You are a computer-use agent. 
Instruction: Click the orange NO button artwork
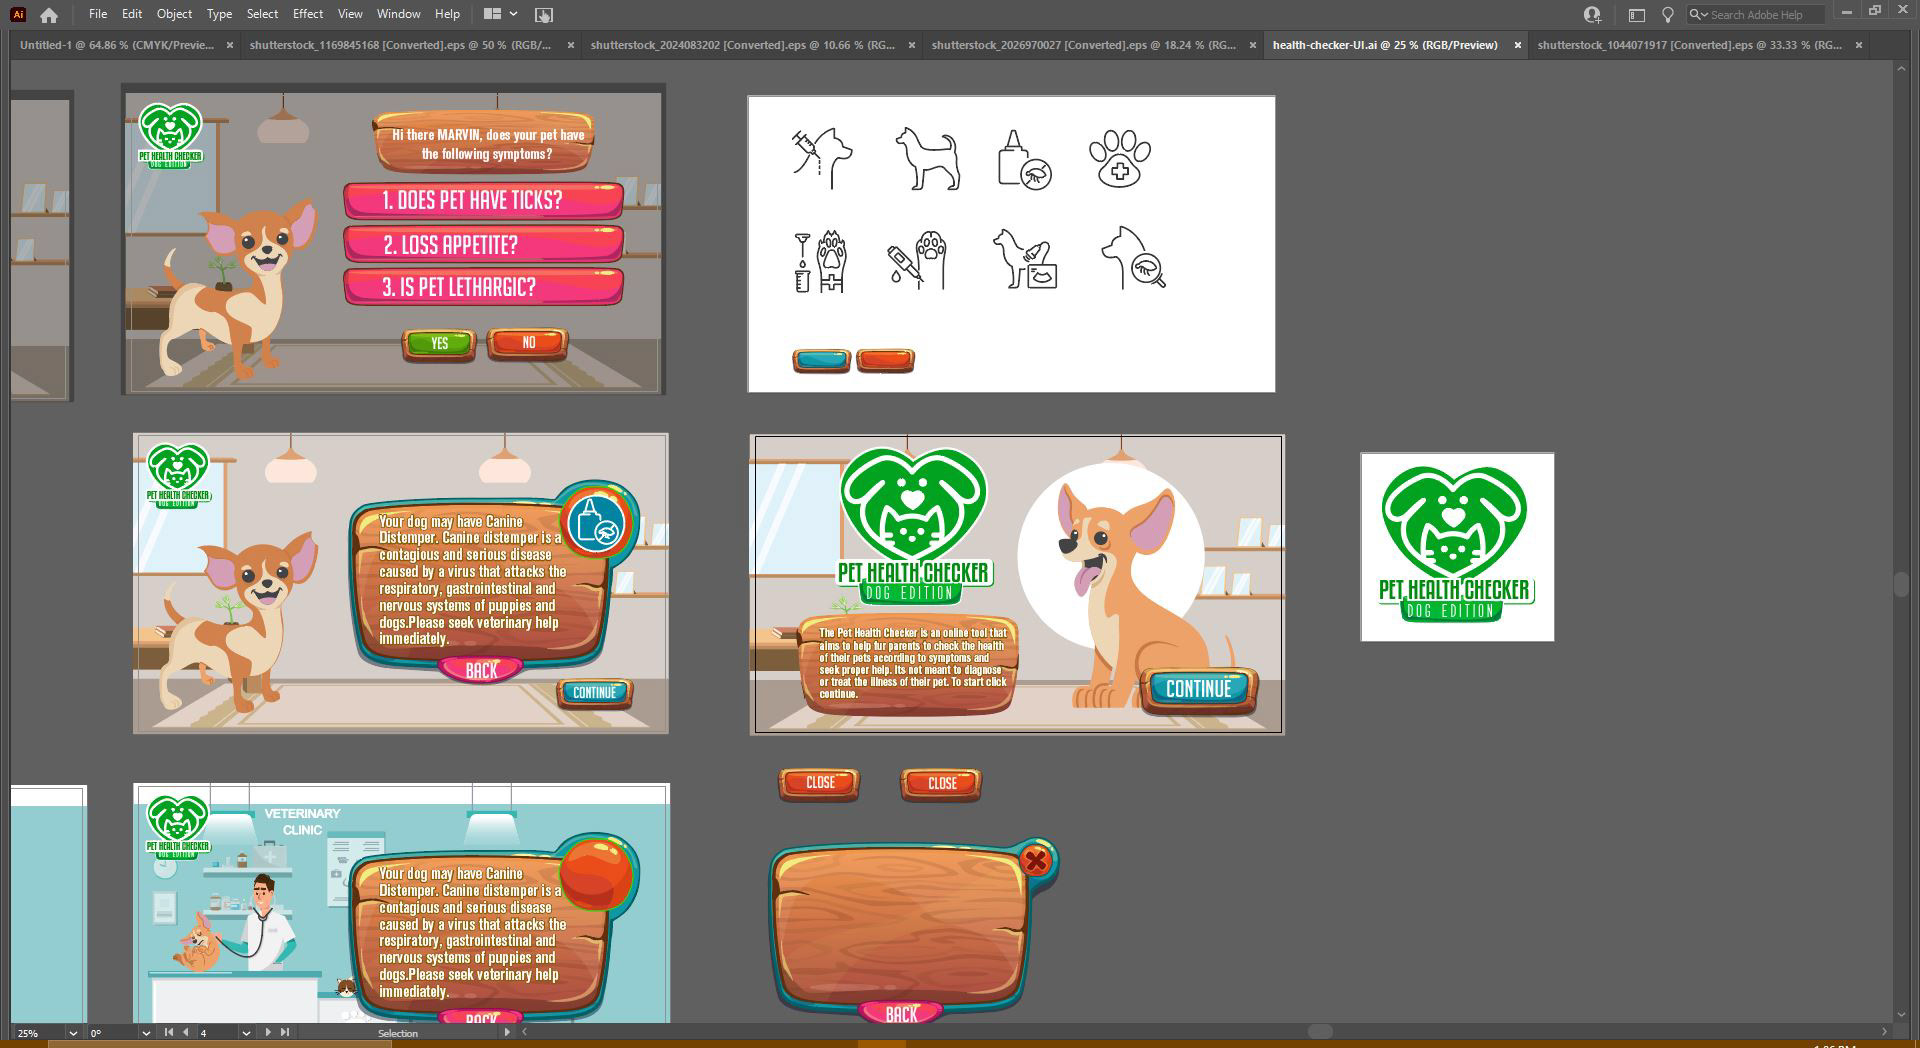[528, 343]
